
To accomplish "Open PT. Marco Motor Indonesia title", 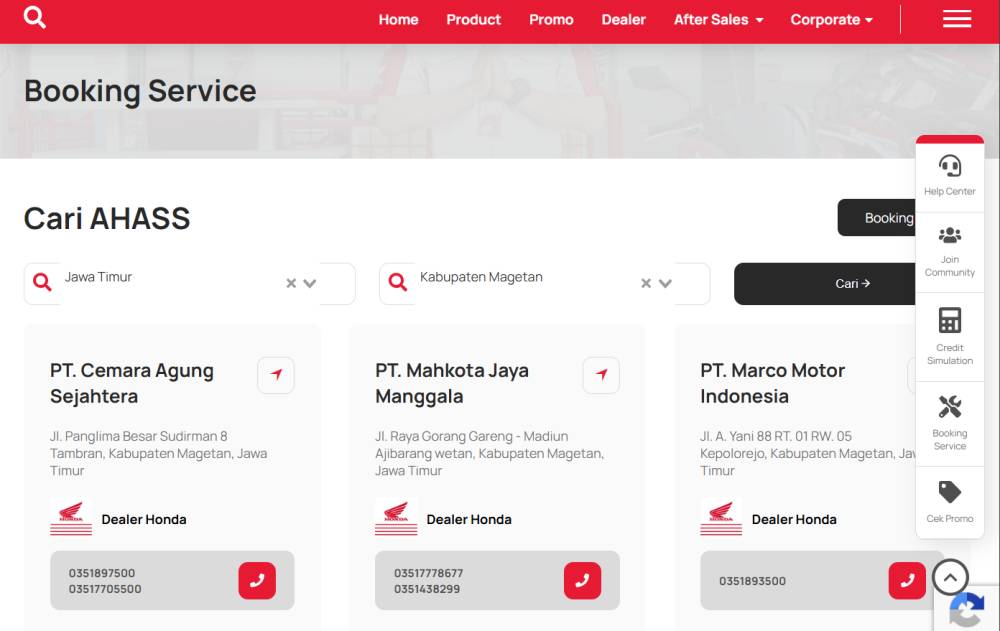I will pyautogui.click(x=772, y=383).
